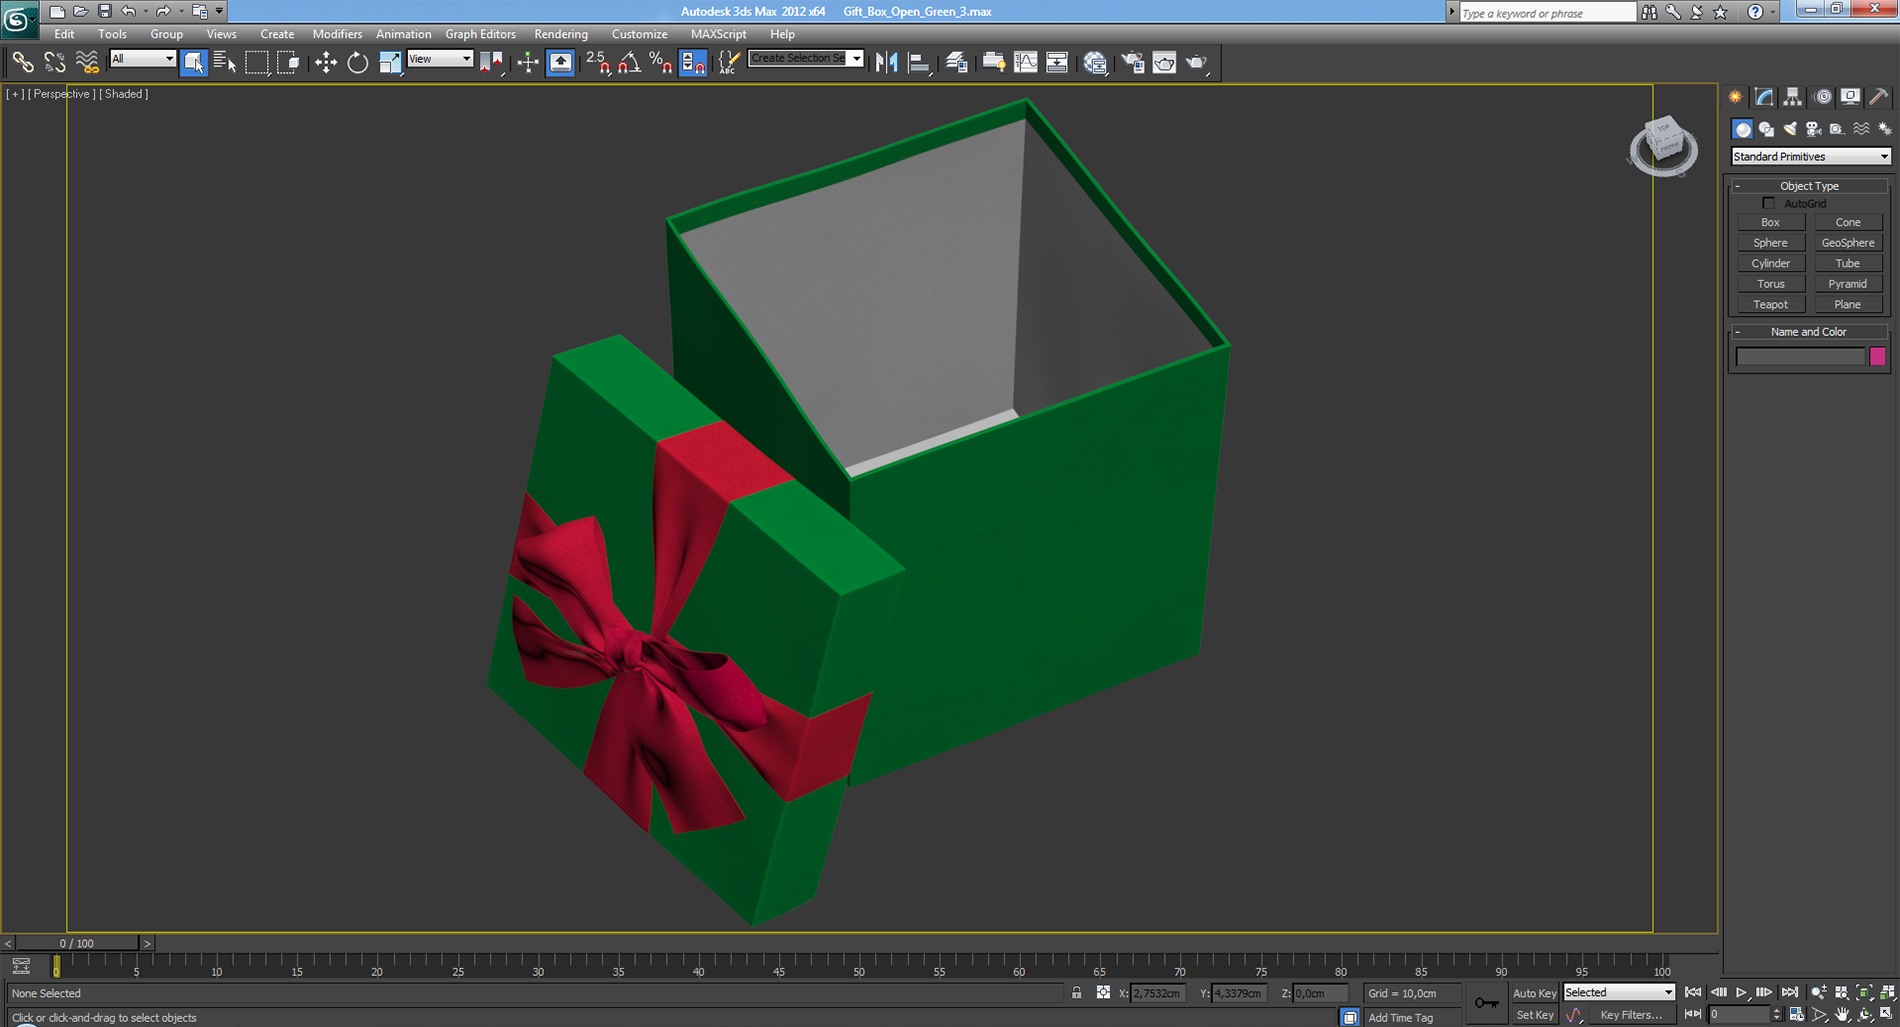Open the Standard Primitives dropdown

1811,156
